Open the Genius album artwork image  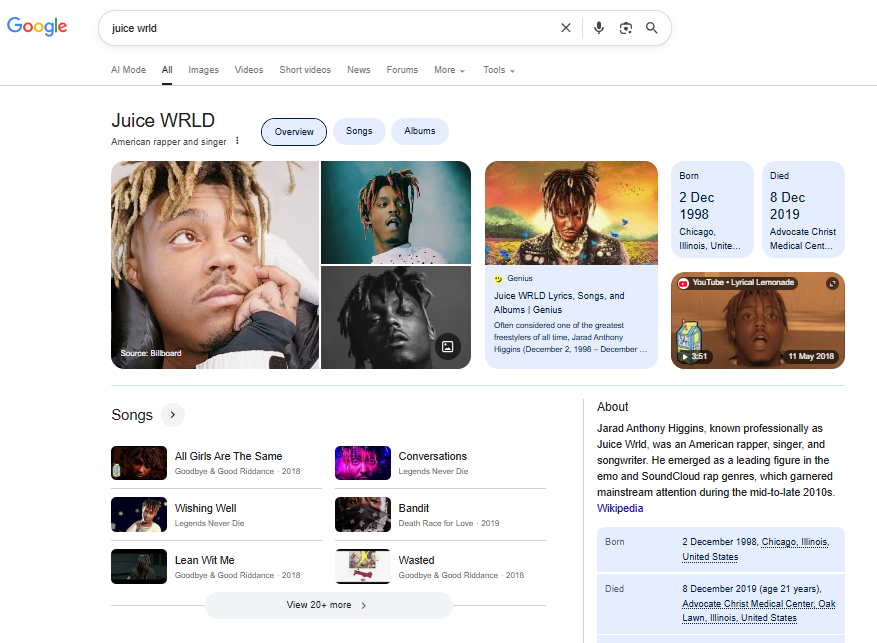point(571,213)
